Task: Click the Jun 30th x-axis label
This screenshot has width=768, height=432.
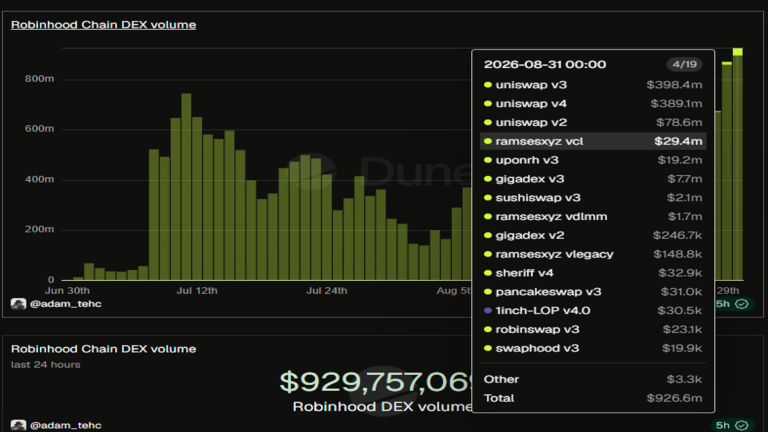Action: (x=68, y=291)
